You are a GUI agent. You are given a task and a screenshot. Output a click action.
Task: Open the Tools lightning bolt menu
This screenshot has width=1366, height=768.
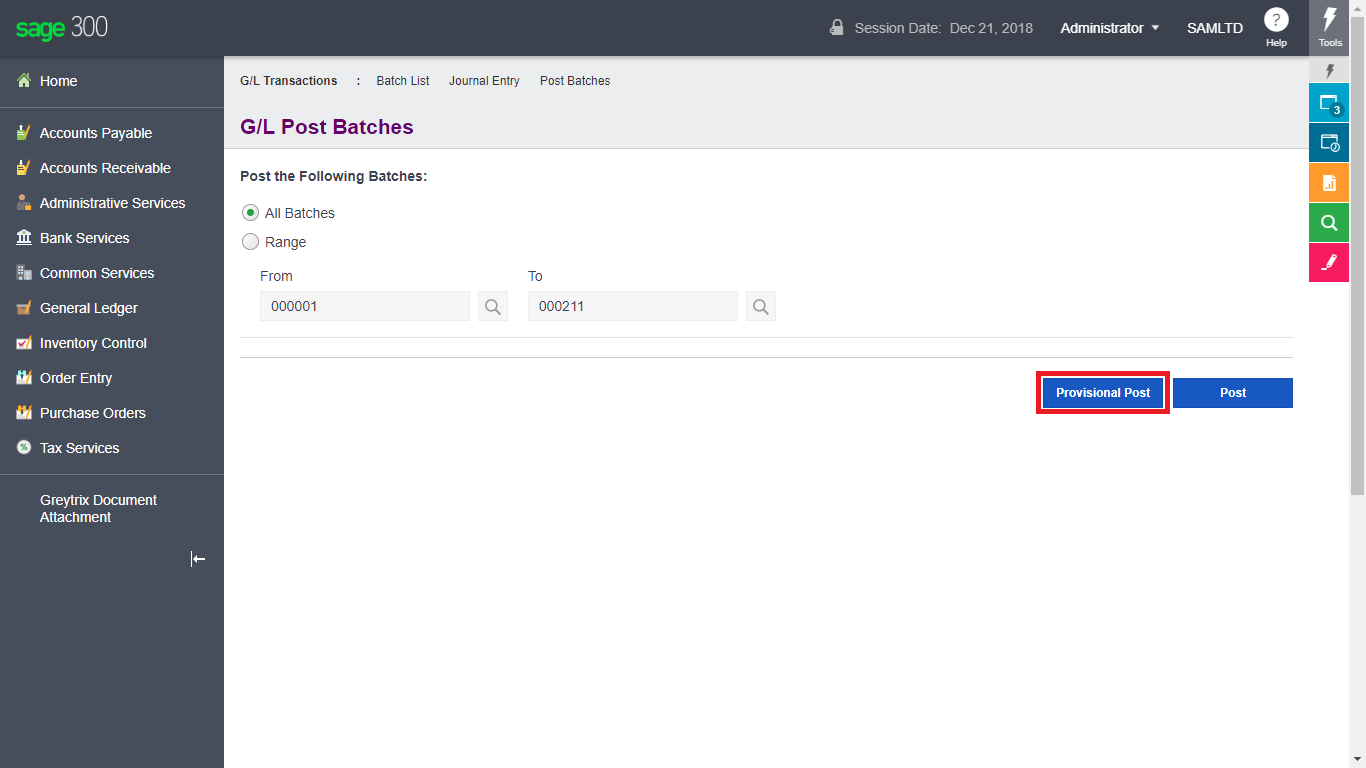pos(1329,27)
